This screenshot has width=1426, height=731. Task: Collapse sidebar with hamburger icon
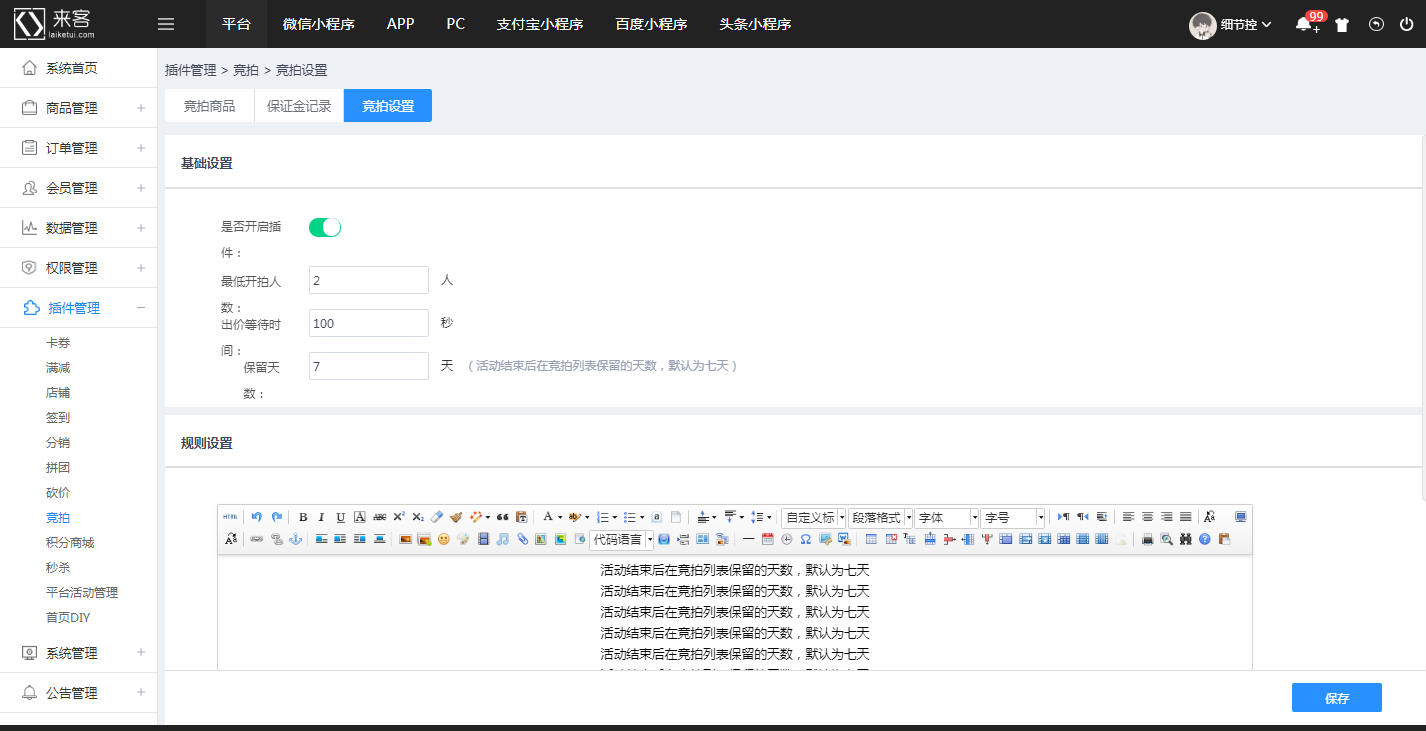click(166, 24)
